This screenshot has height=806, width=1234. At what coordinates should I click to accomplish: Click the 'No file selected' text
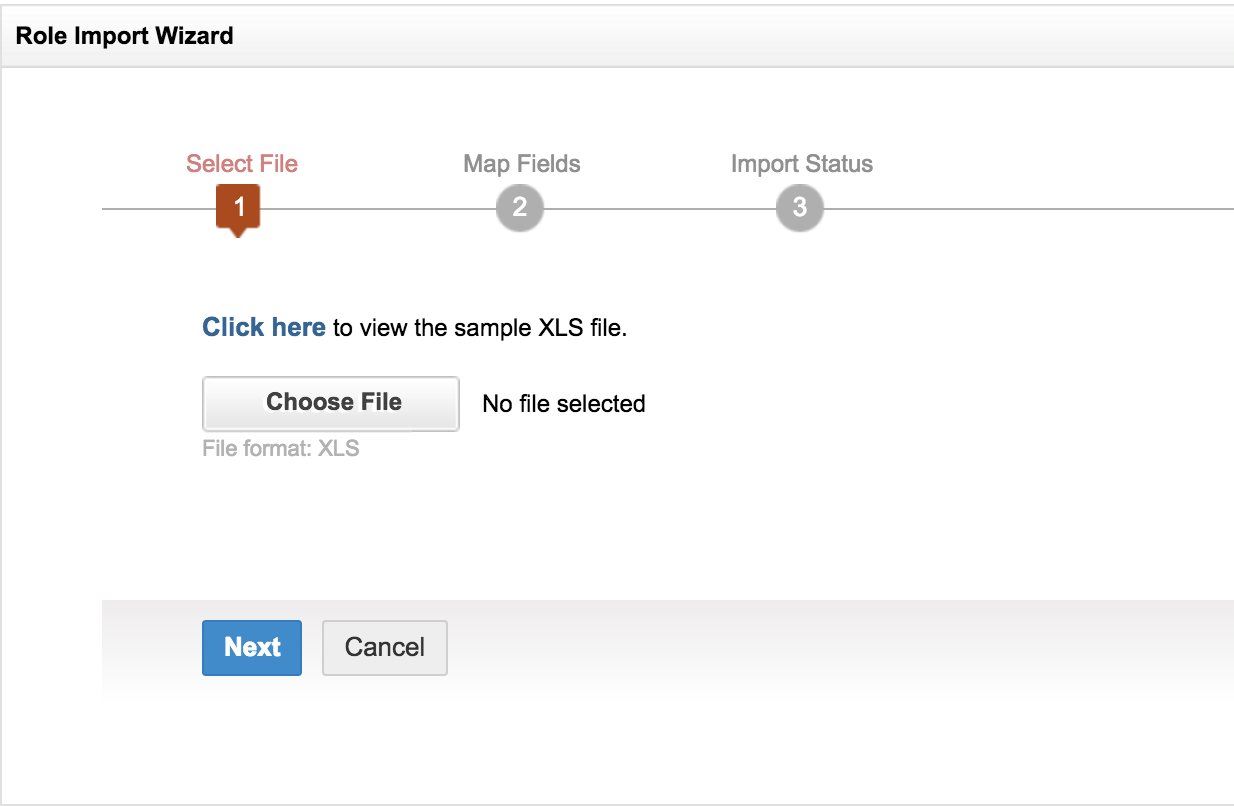click(563, 404)
